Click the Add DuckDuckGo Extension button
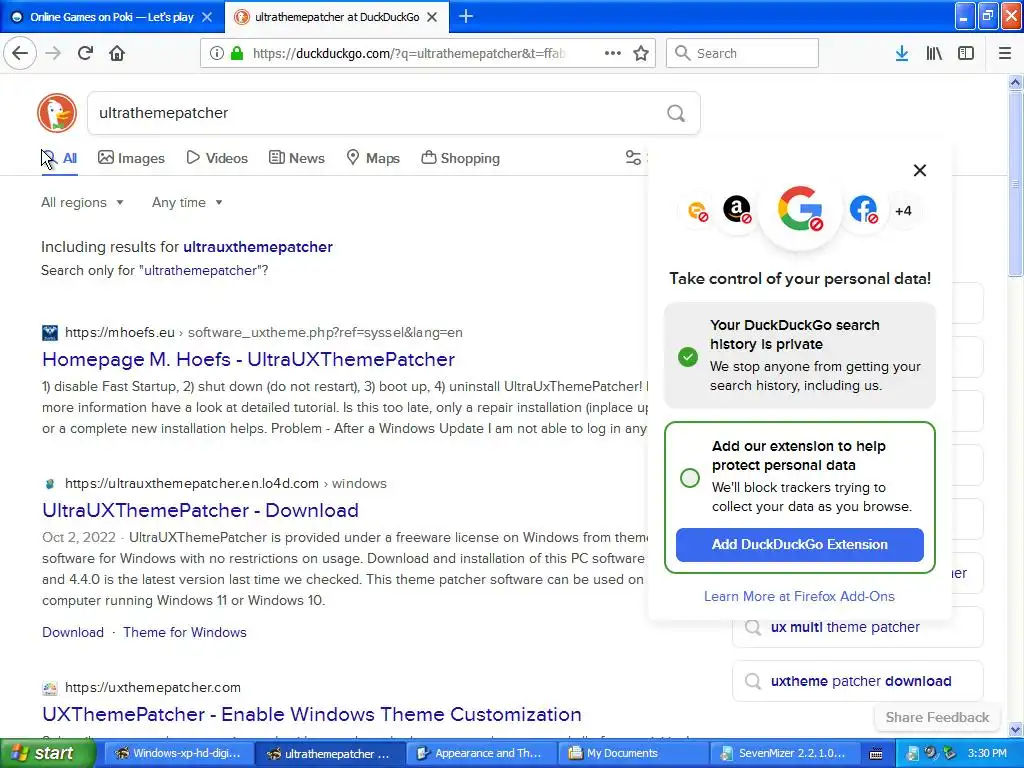 pyautogui.click(x=799, y=545)
